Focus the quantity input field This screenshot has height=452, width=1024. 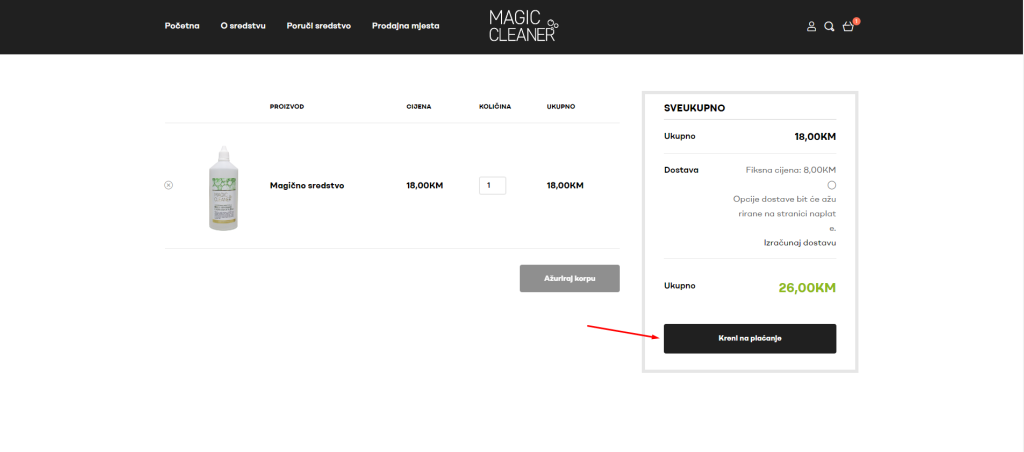[492, 185]
